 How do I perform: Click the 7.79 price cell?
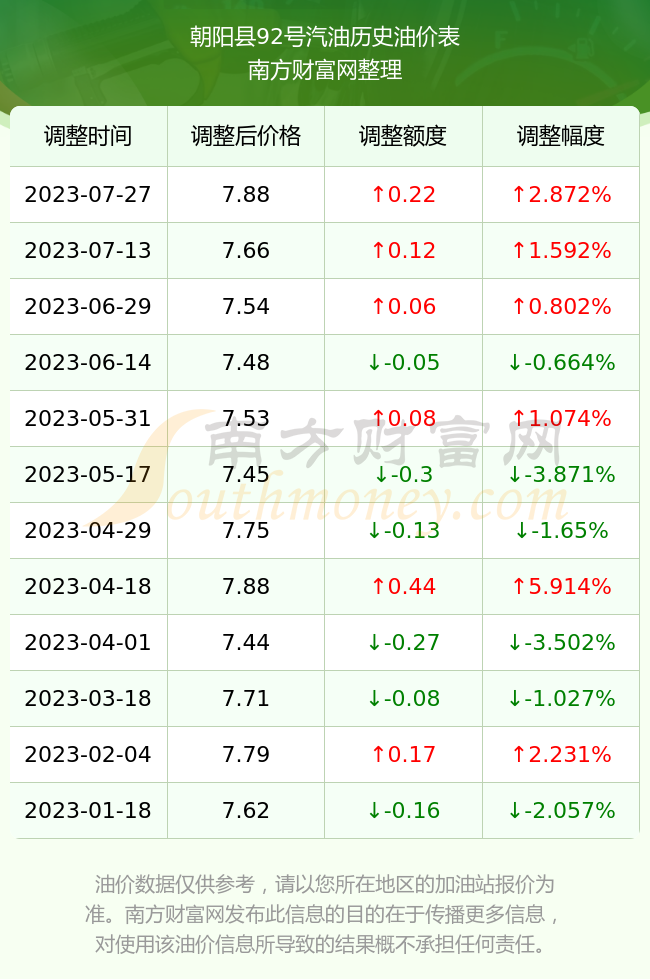click(x=246, y=754)
